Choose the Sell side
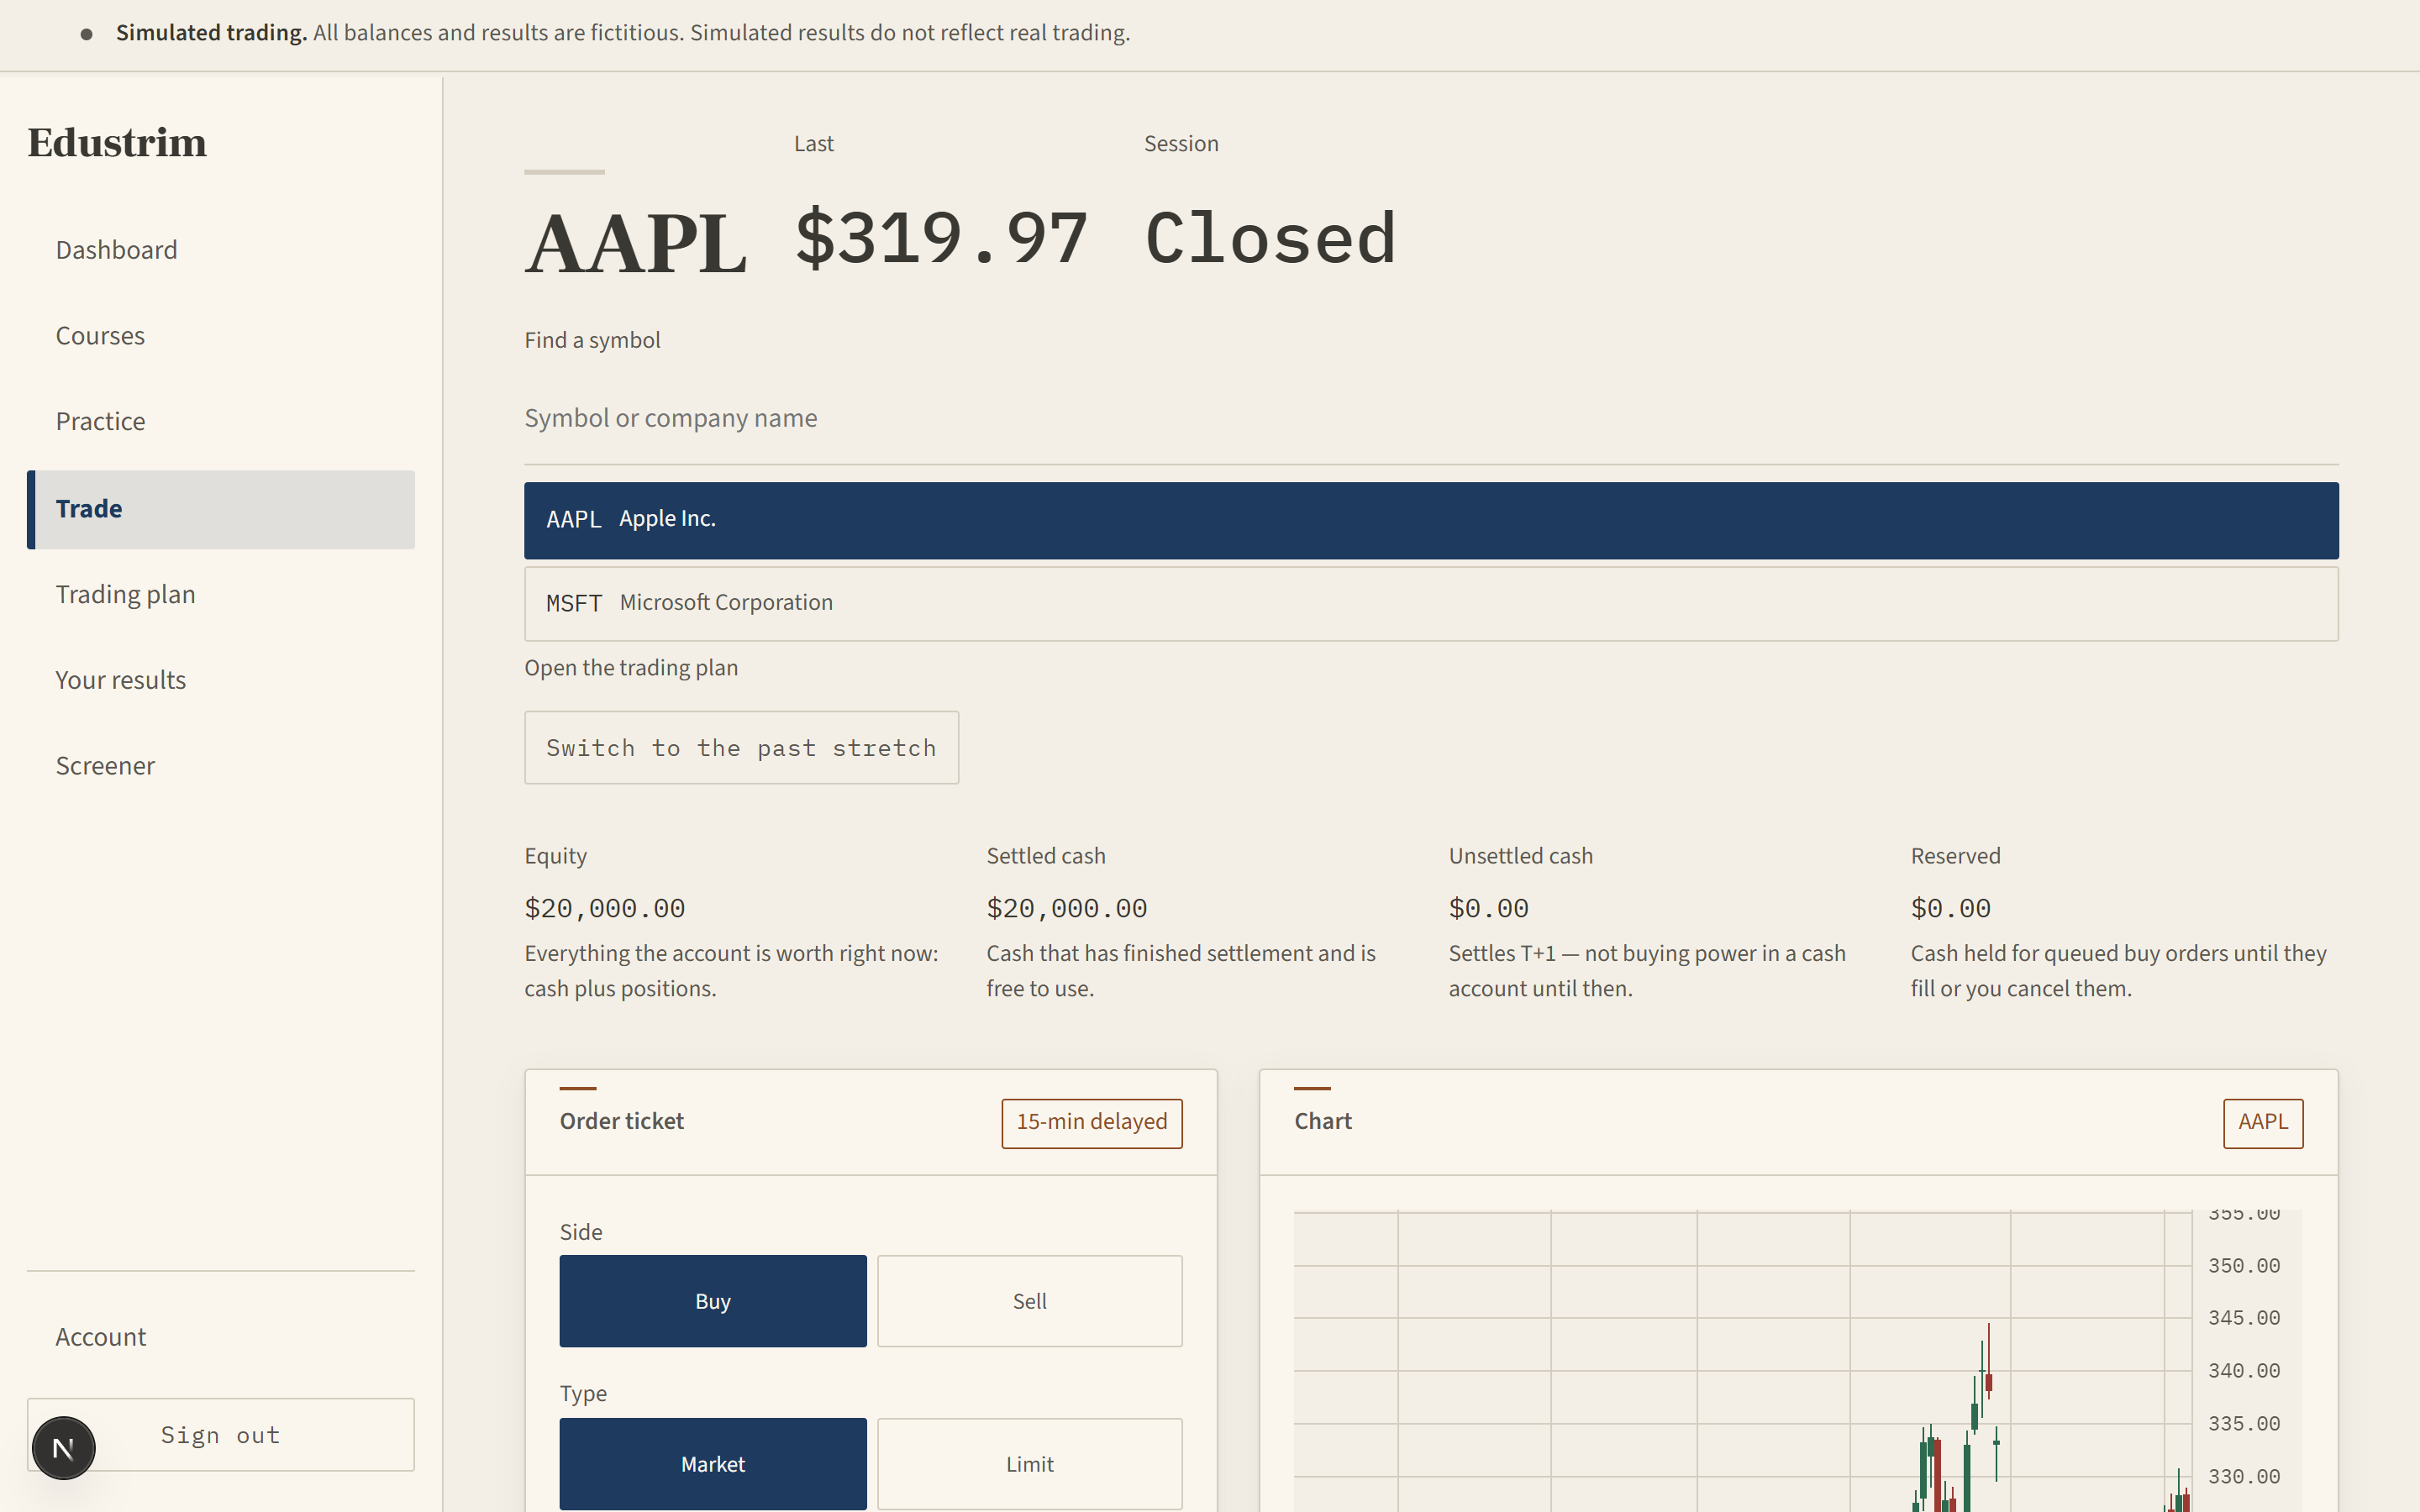This screenshot has height=1512, width=2420. point(1030,1301)
